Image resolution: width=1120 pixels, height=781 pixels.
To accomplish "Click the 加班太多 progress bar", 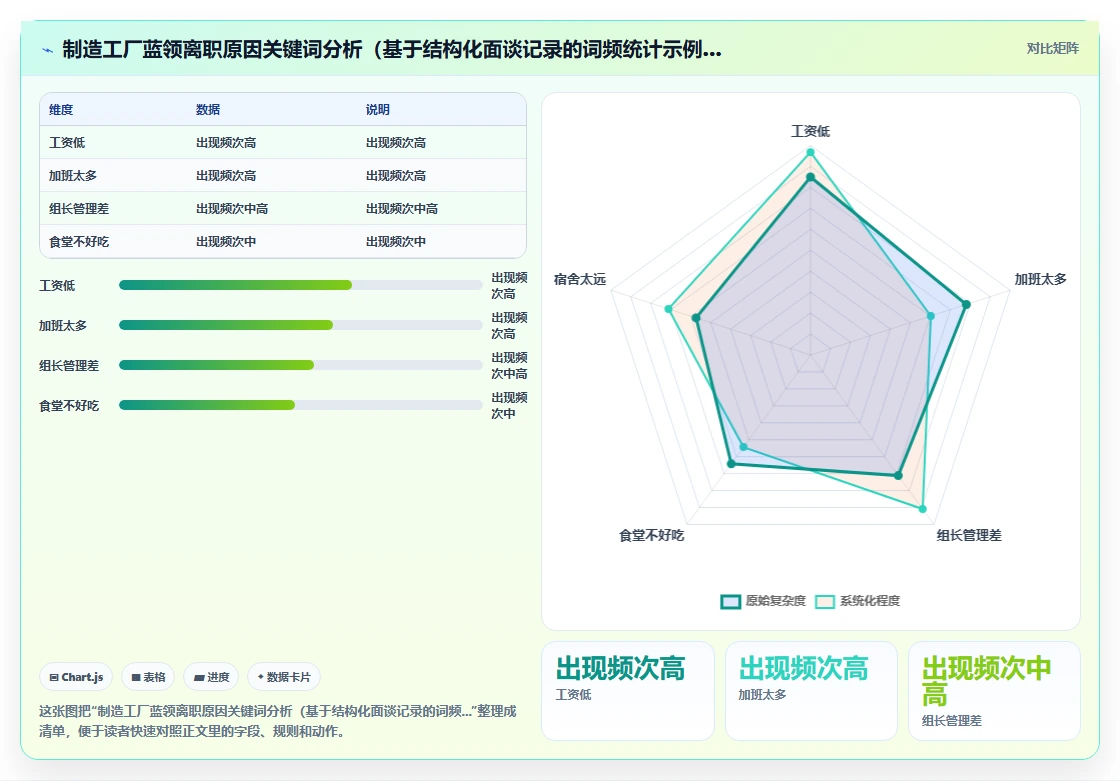I will pos(301,325).
